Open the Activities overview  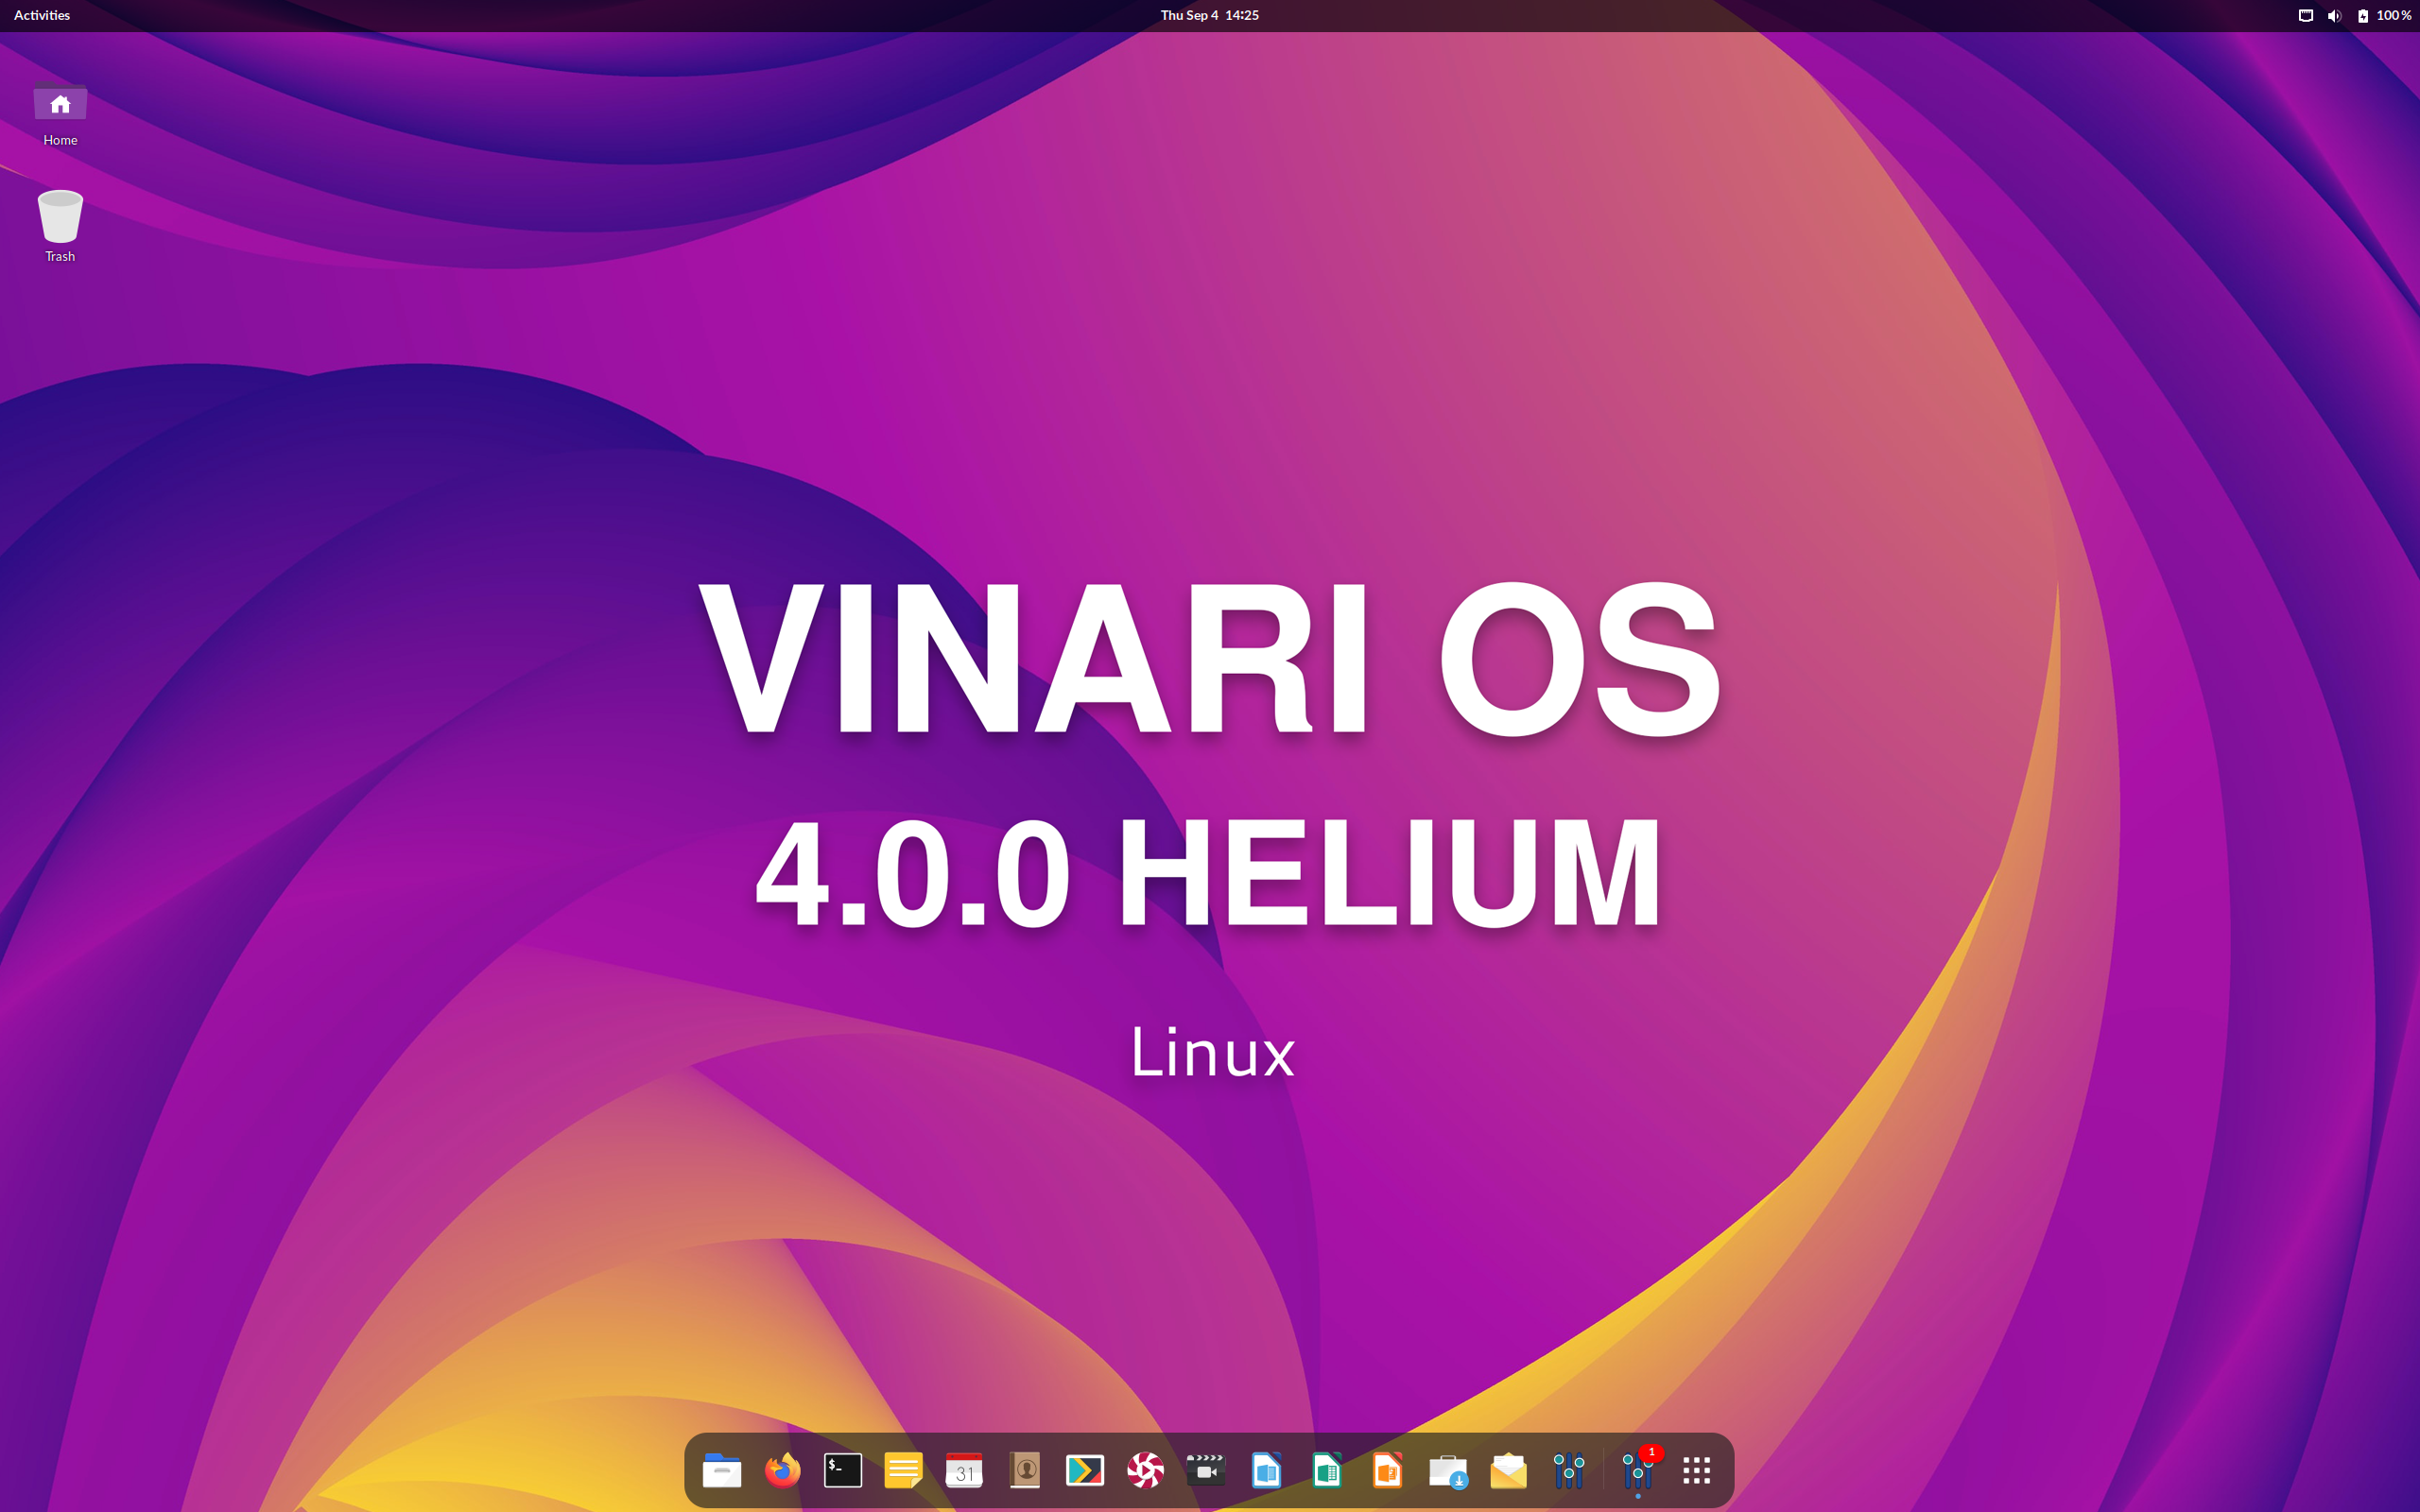pos(42,15)
